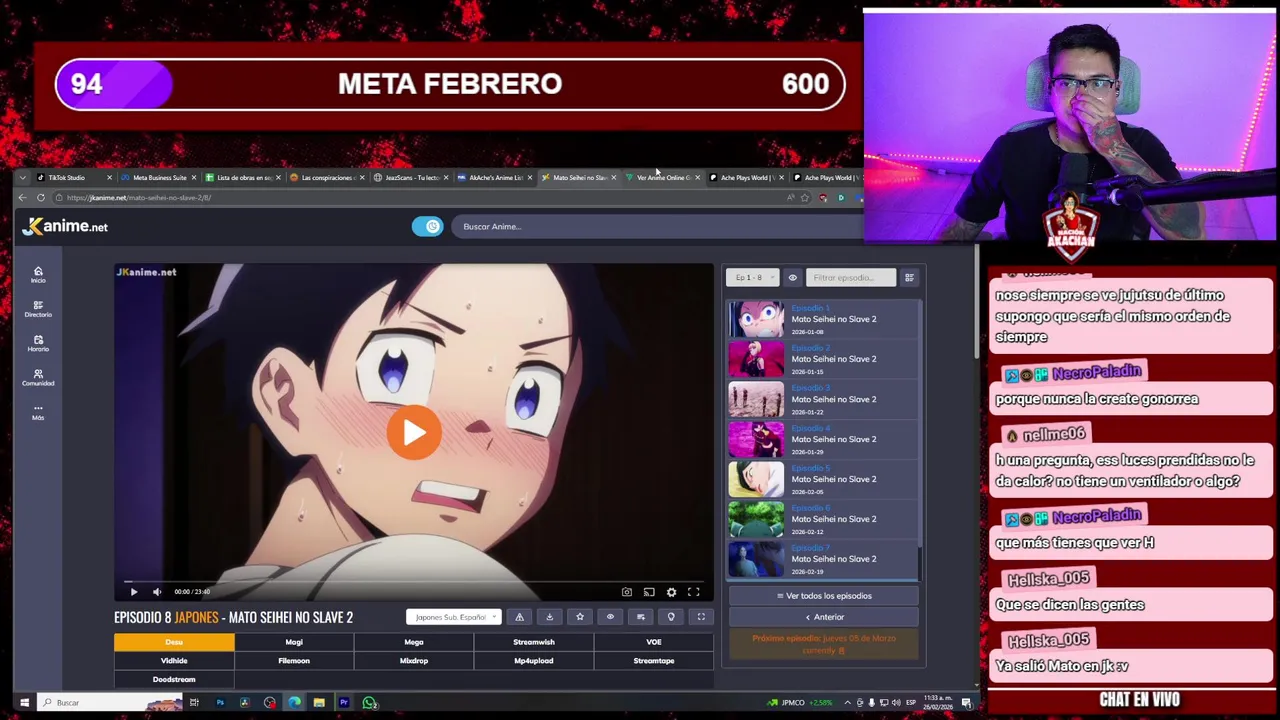The width and height of the screenshot is (1280, 720).
Task: Open Episodio 5 dated 2026-02-05
Action: coord(822,479)
